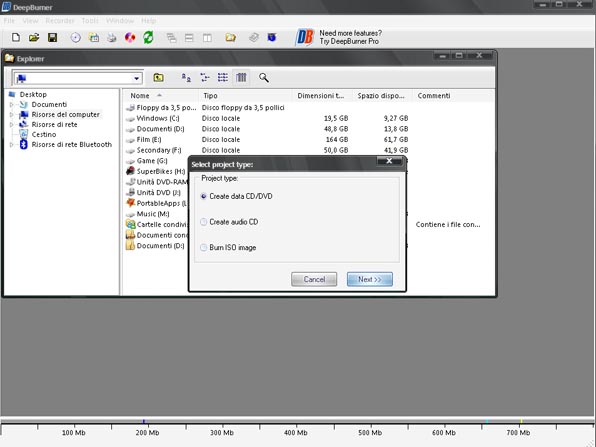Screen dimensions: 596x447
Task: Click the tile vertically toolbar icon
Action: 207,38
